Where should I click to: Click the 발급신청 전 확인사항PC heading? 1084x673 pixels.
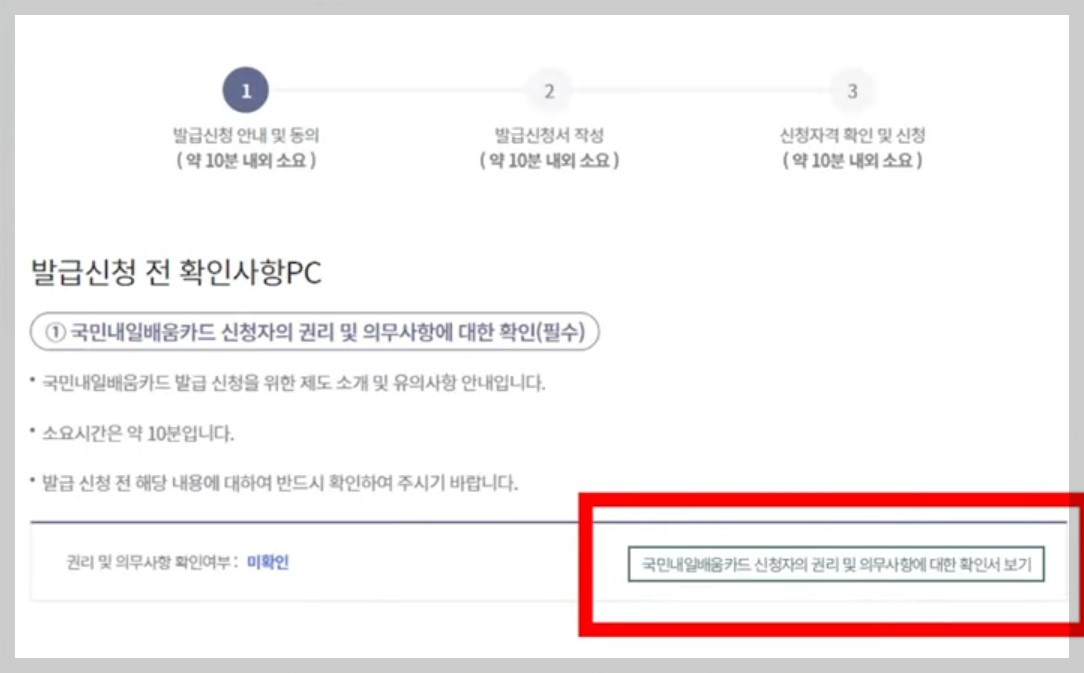(x=176, y=272)
